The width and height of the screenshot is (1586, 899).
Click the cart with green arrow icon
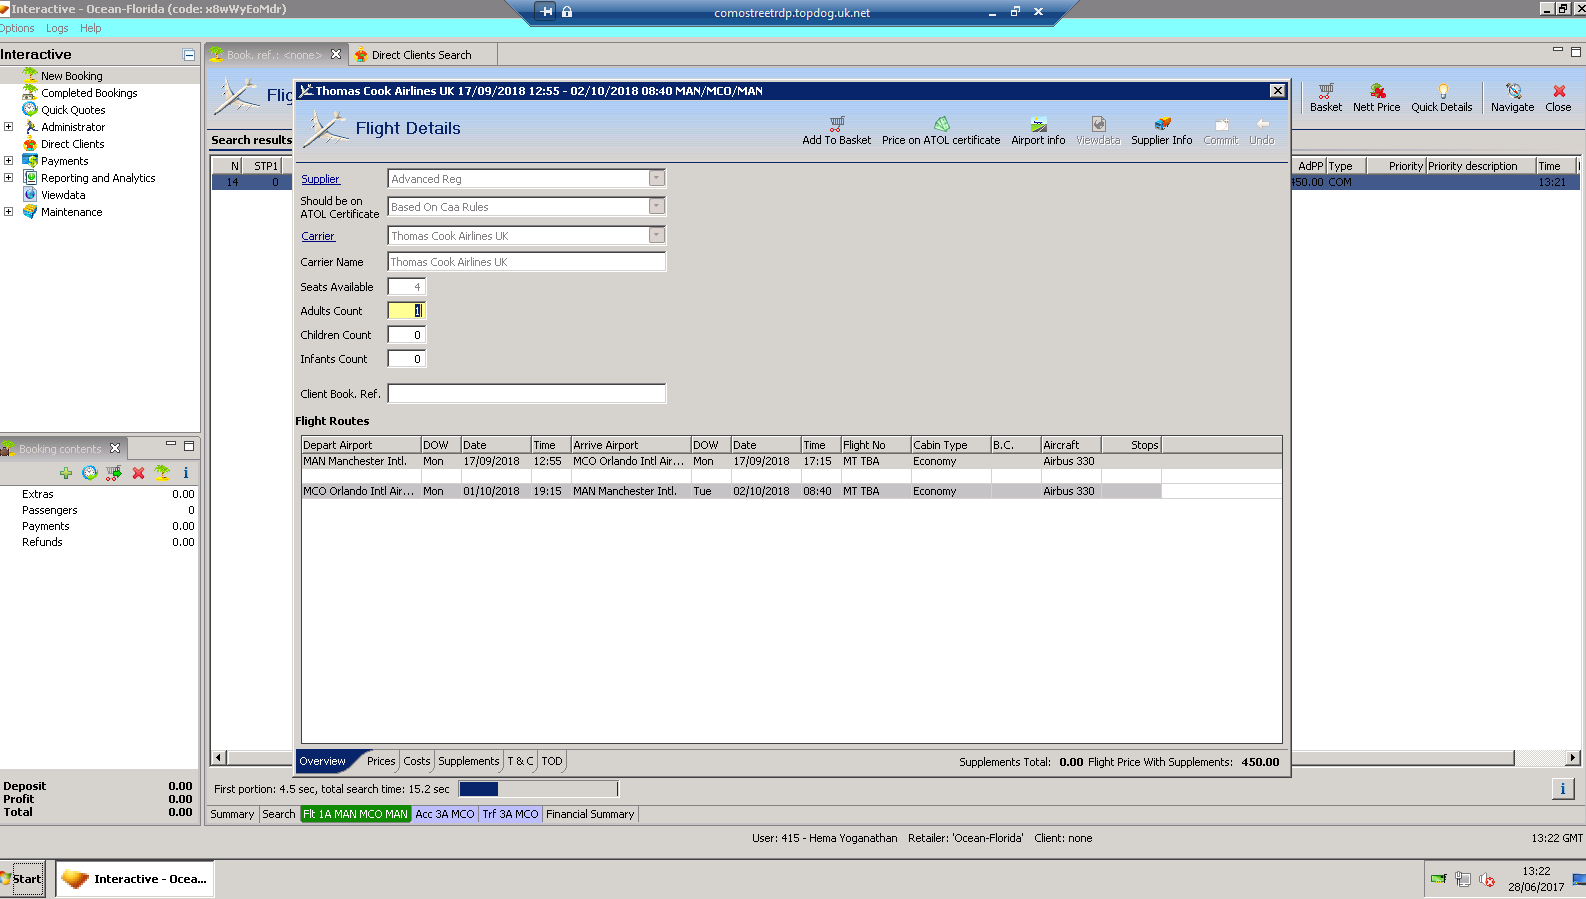(114, 473)
